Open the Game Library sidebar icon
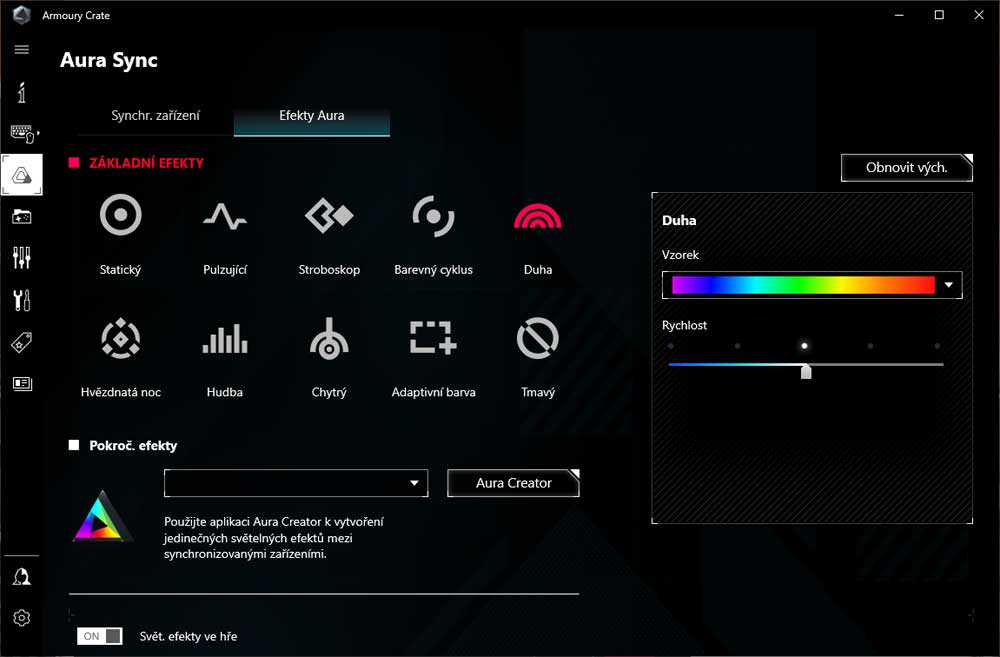 (22, 217)
